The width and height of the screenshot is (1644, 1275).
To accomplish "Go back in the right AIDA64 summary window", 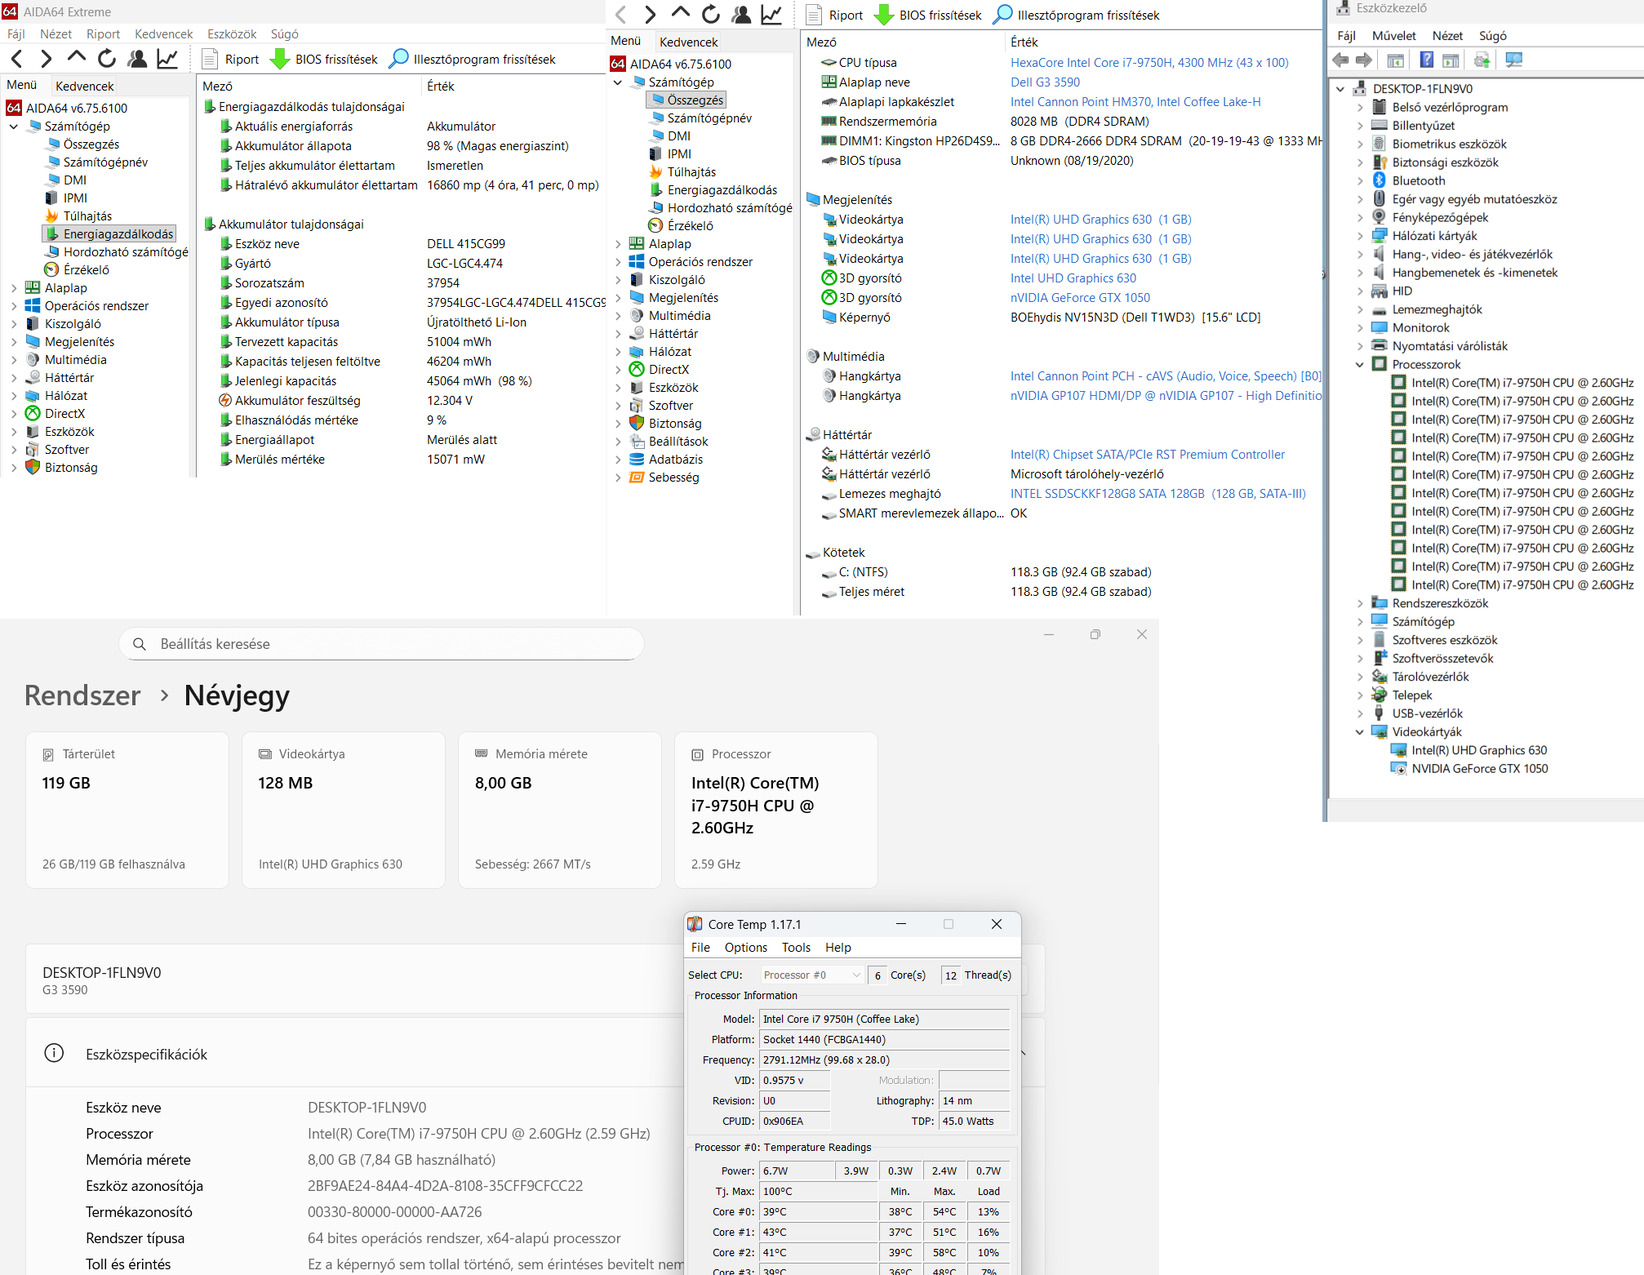I will click(621, 15).
